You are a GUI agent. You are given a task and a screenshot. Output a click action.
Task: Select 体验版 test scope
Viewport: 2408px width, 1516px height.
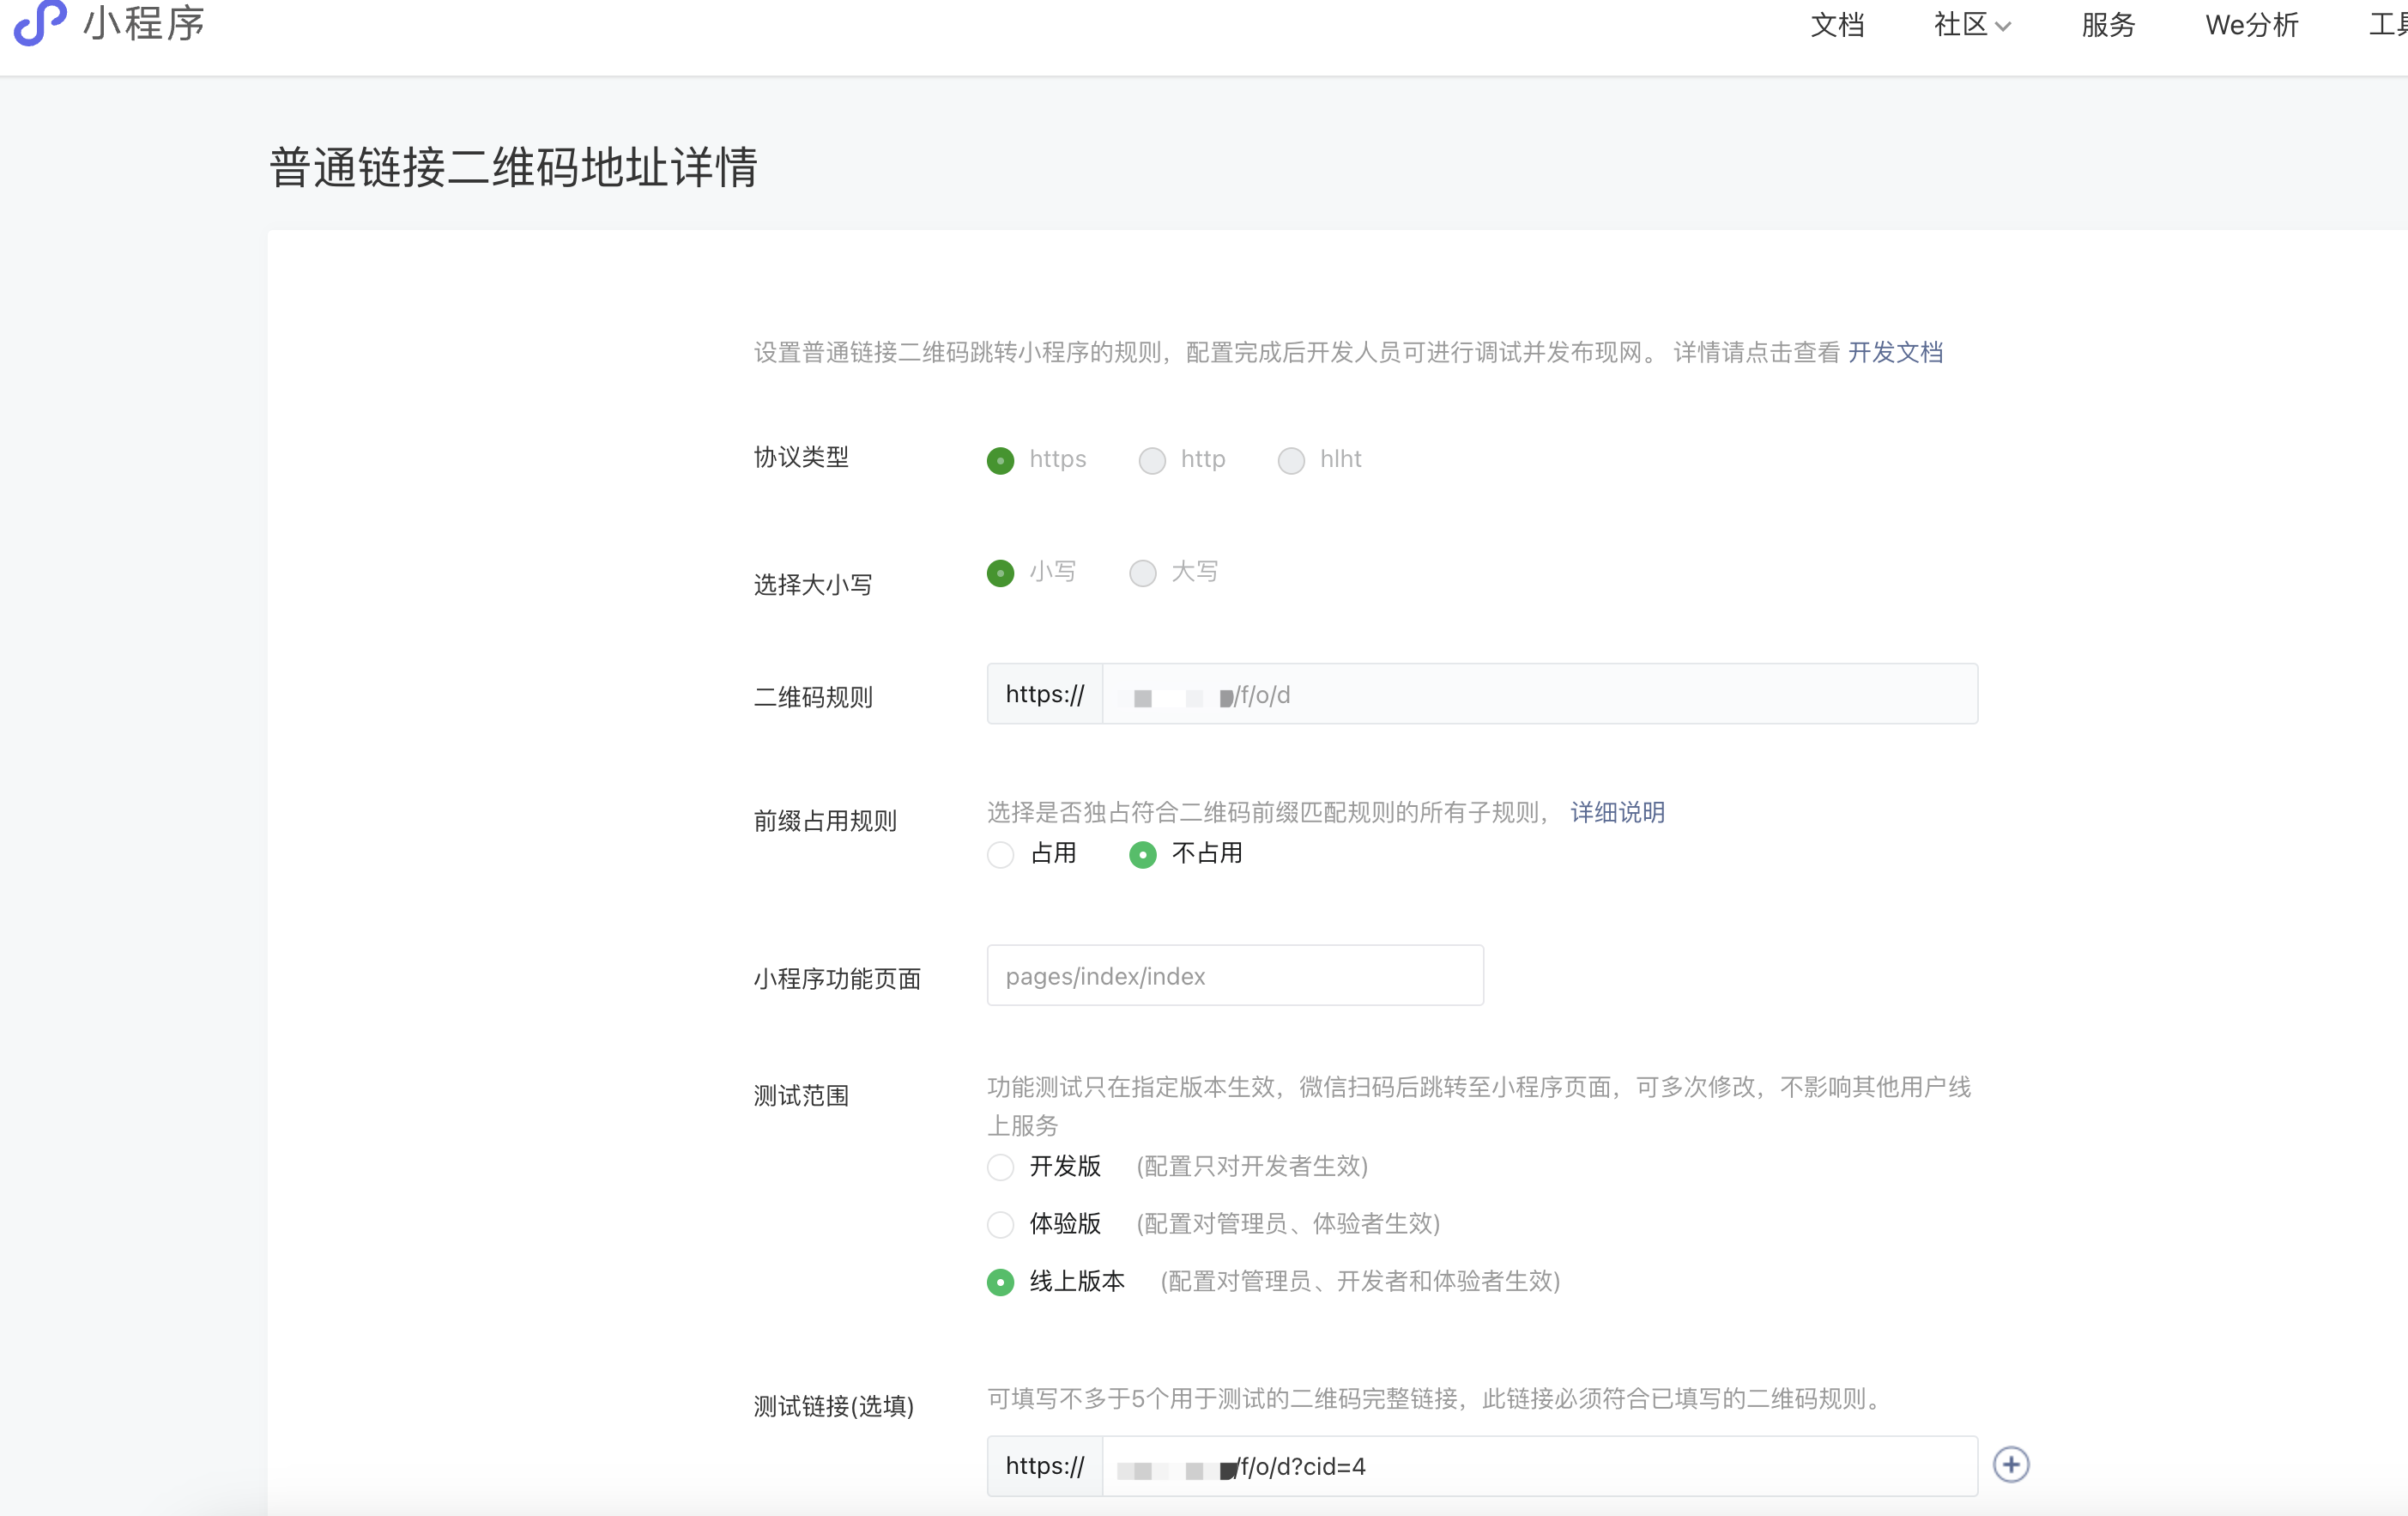click(1000, 1224)
